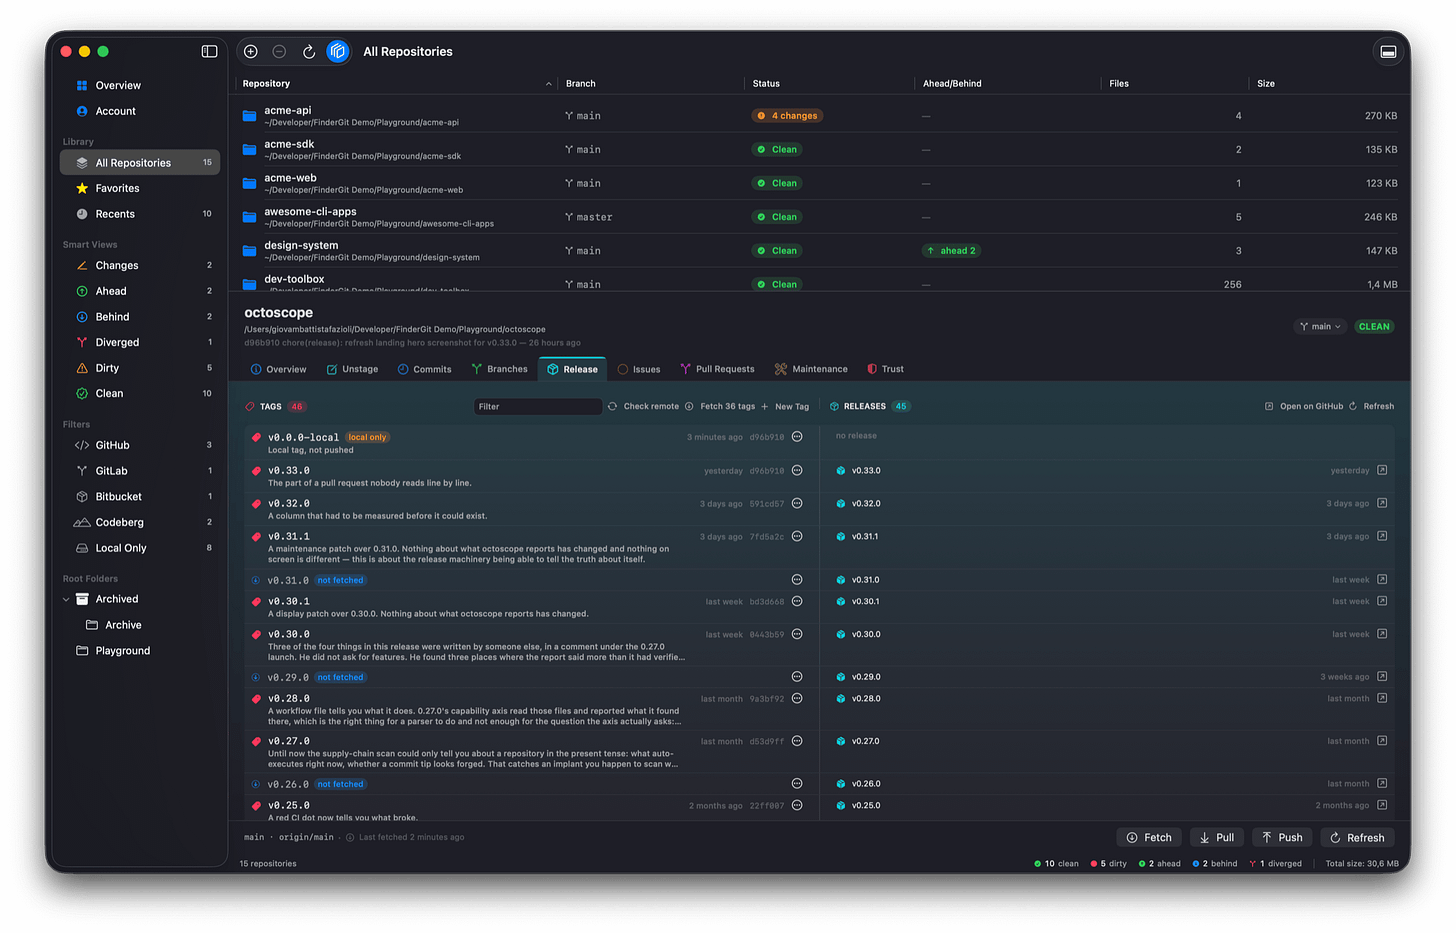Screen dimensions: 1456x933
Task: Open more options for tag v0.33.0
Action: pyautogui.click(x=797, y=470)
